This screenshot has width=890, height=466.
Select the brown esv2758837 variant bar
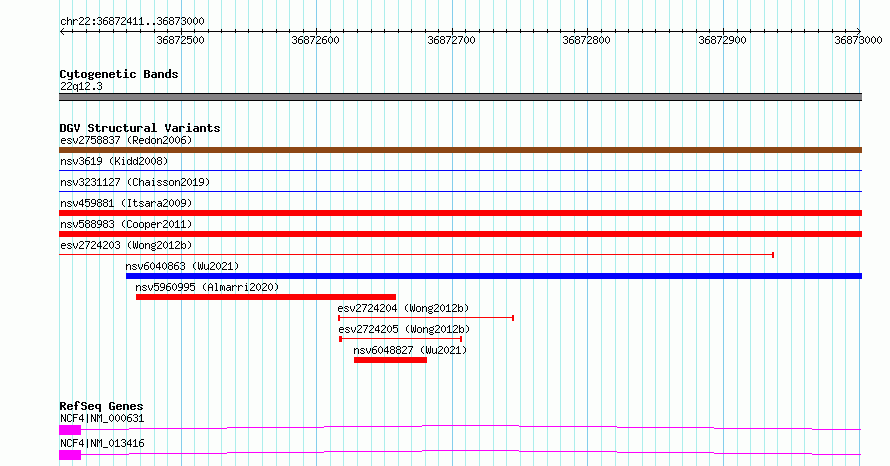[x=460, y=150]
